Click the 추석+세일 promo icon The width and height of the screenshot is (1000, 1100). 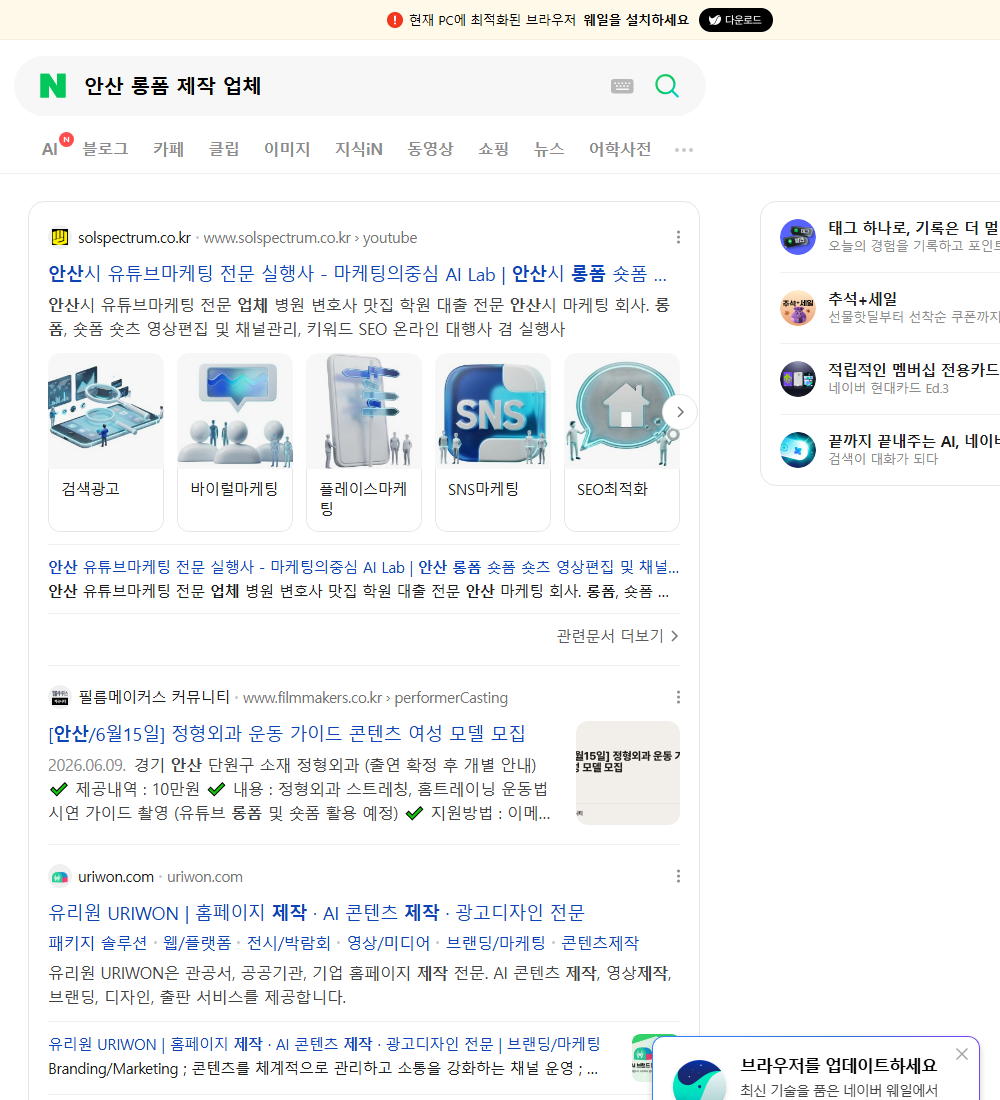798,308
